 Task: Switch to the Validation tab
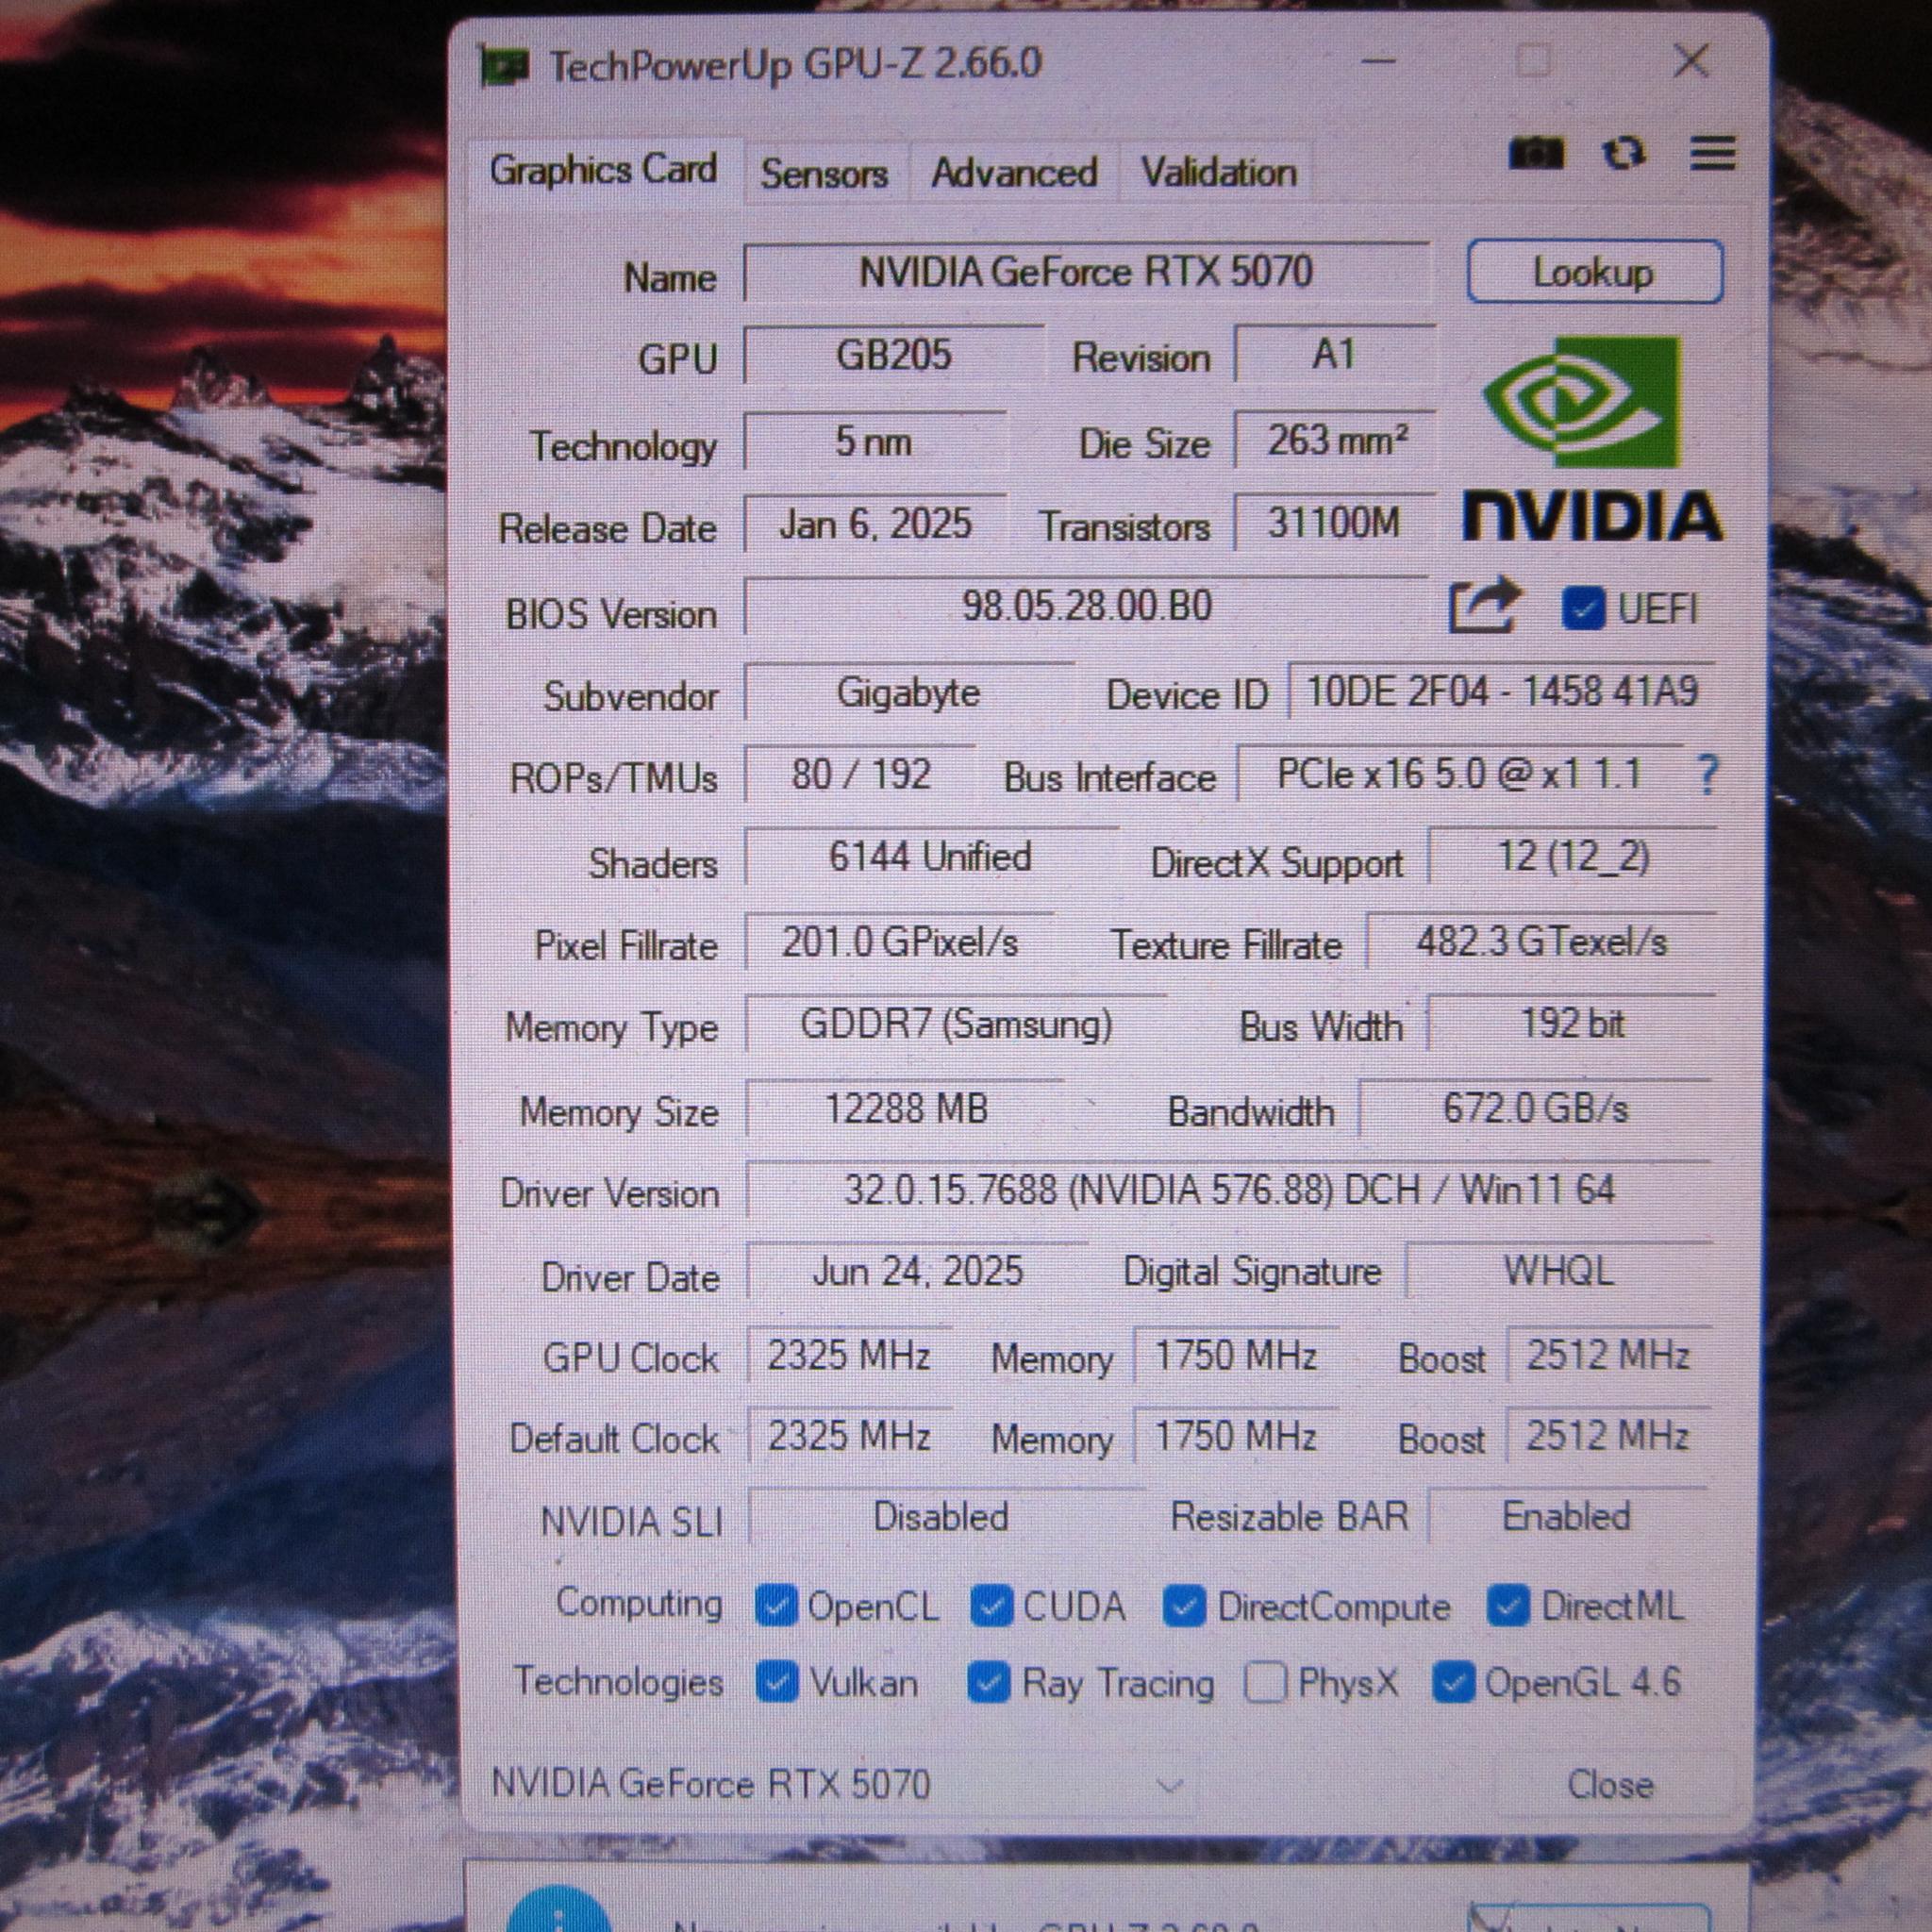coord(1219,173)
